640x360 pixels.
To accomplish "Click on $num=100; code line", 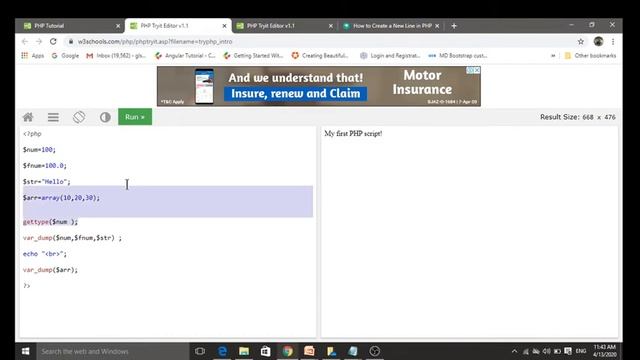I will (39, 150).
